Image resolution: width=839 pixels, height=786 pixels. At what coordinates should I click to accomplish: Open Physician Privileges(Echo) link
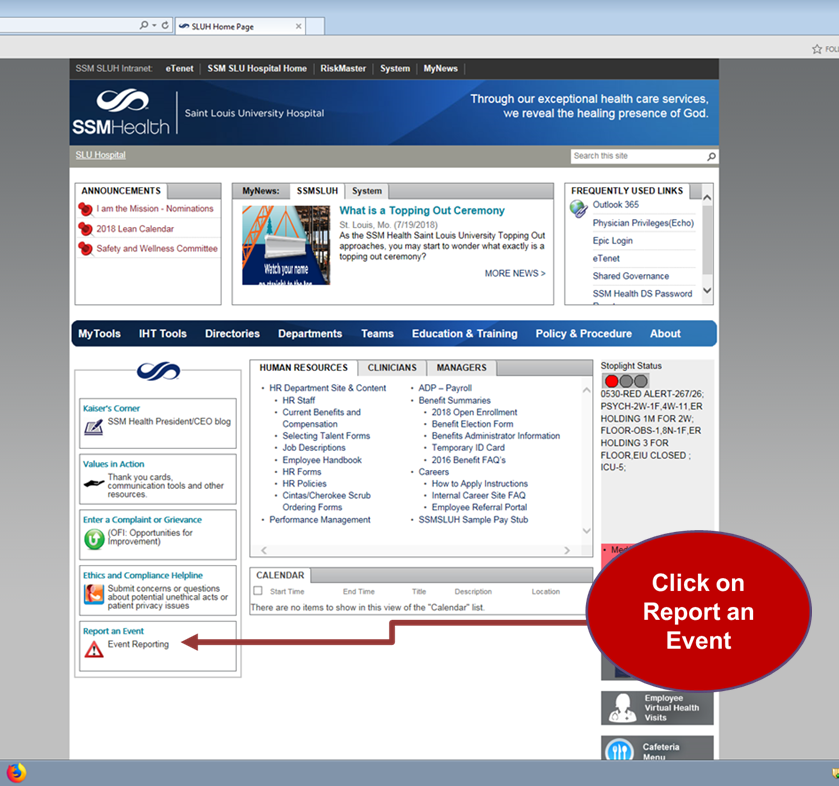coord(643,223)
